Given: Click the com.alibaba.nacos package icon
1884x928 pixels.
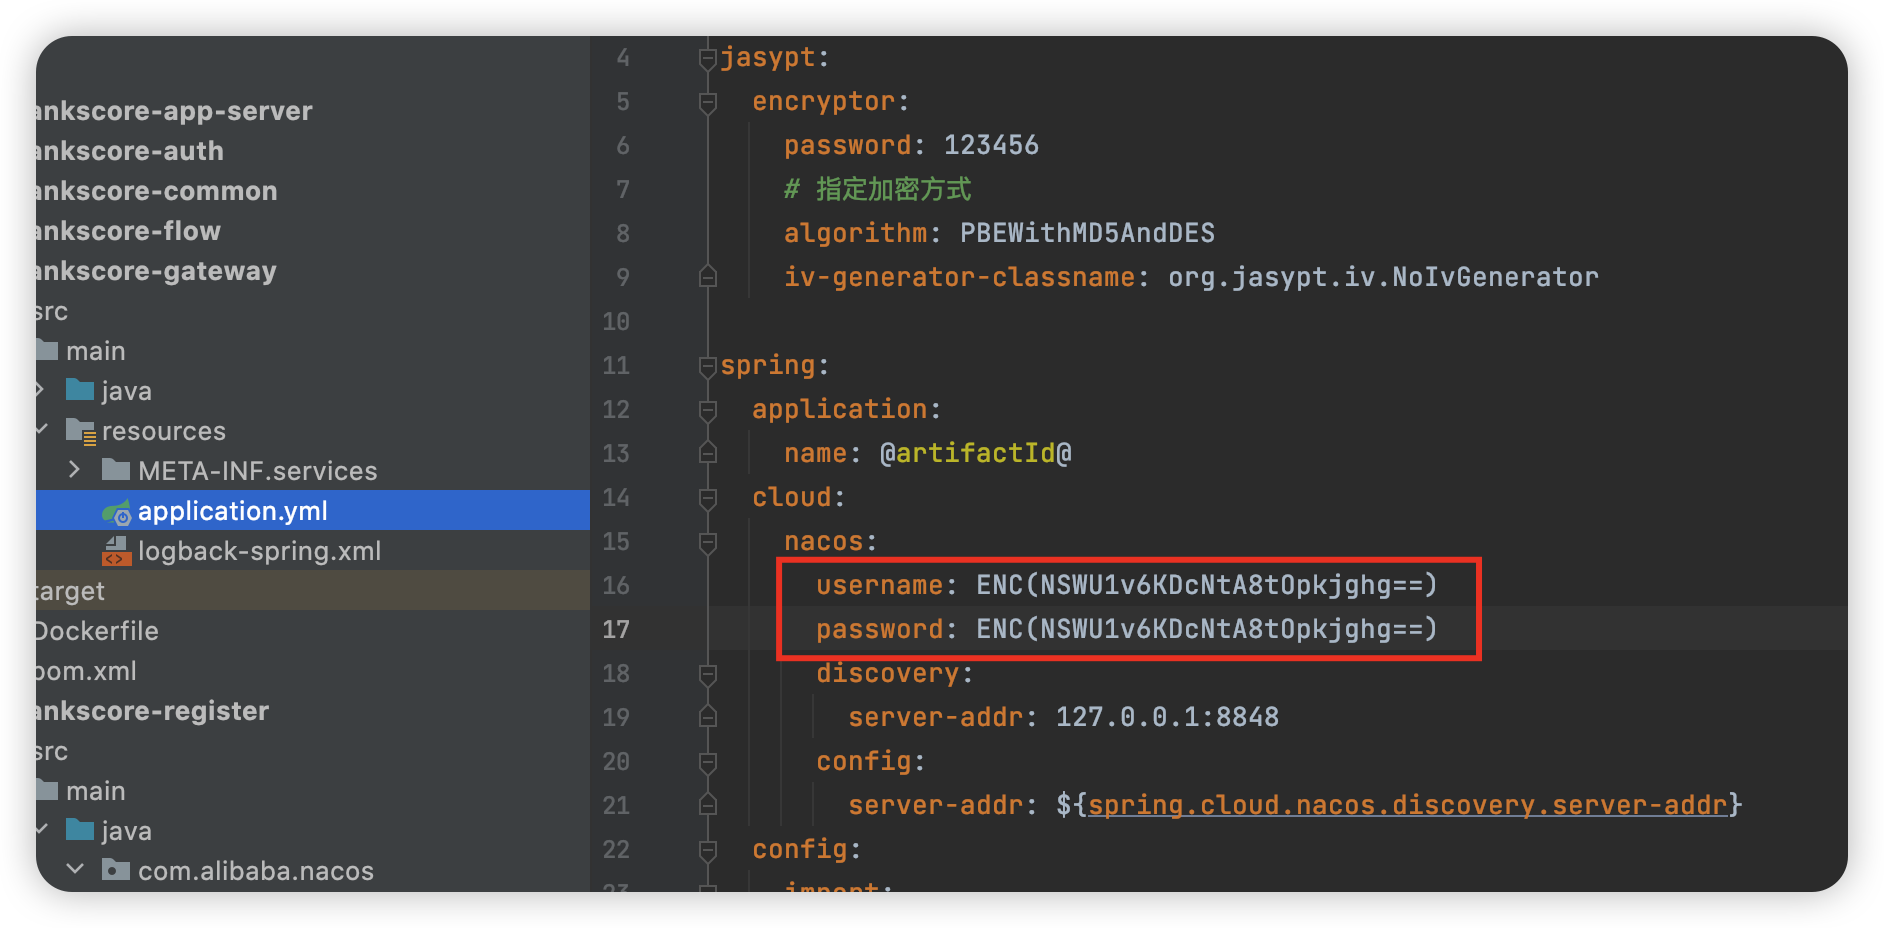Looking at the screenshot, I should coord(116,870).
